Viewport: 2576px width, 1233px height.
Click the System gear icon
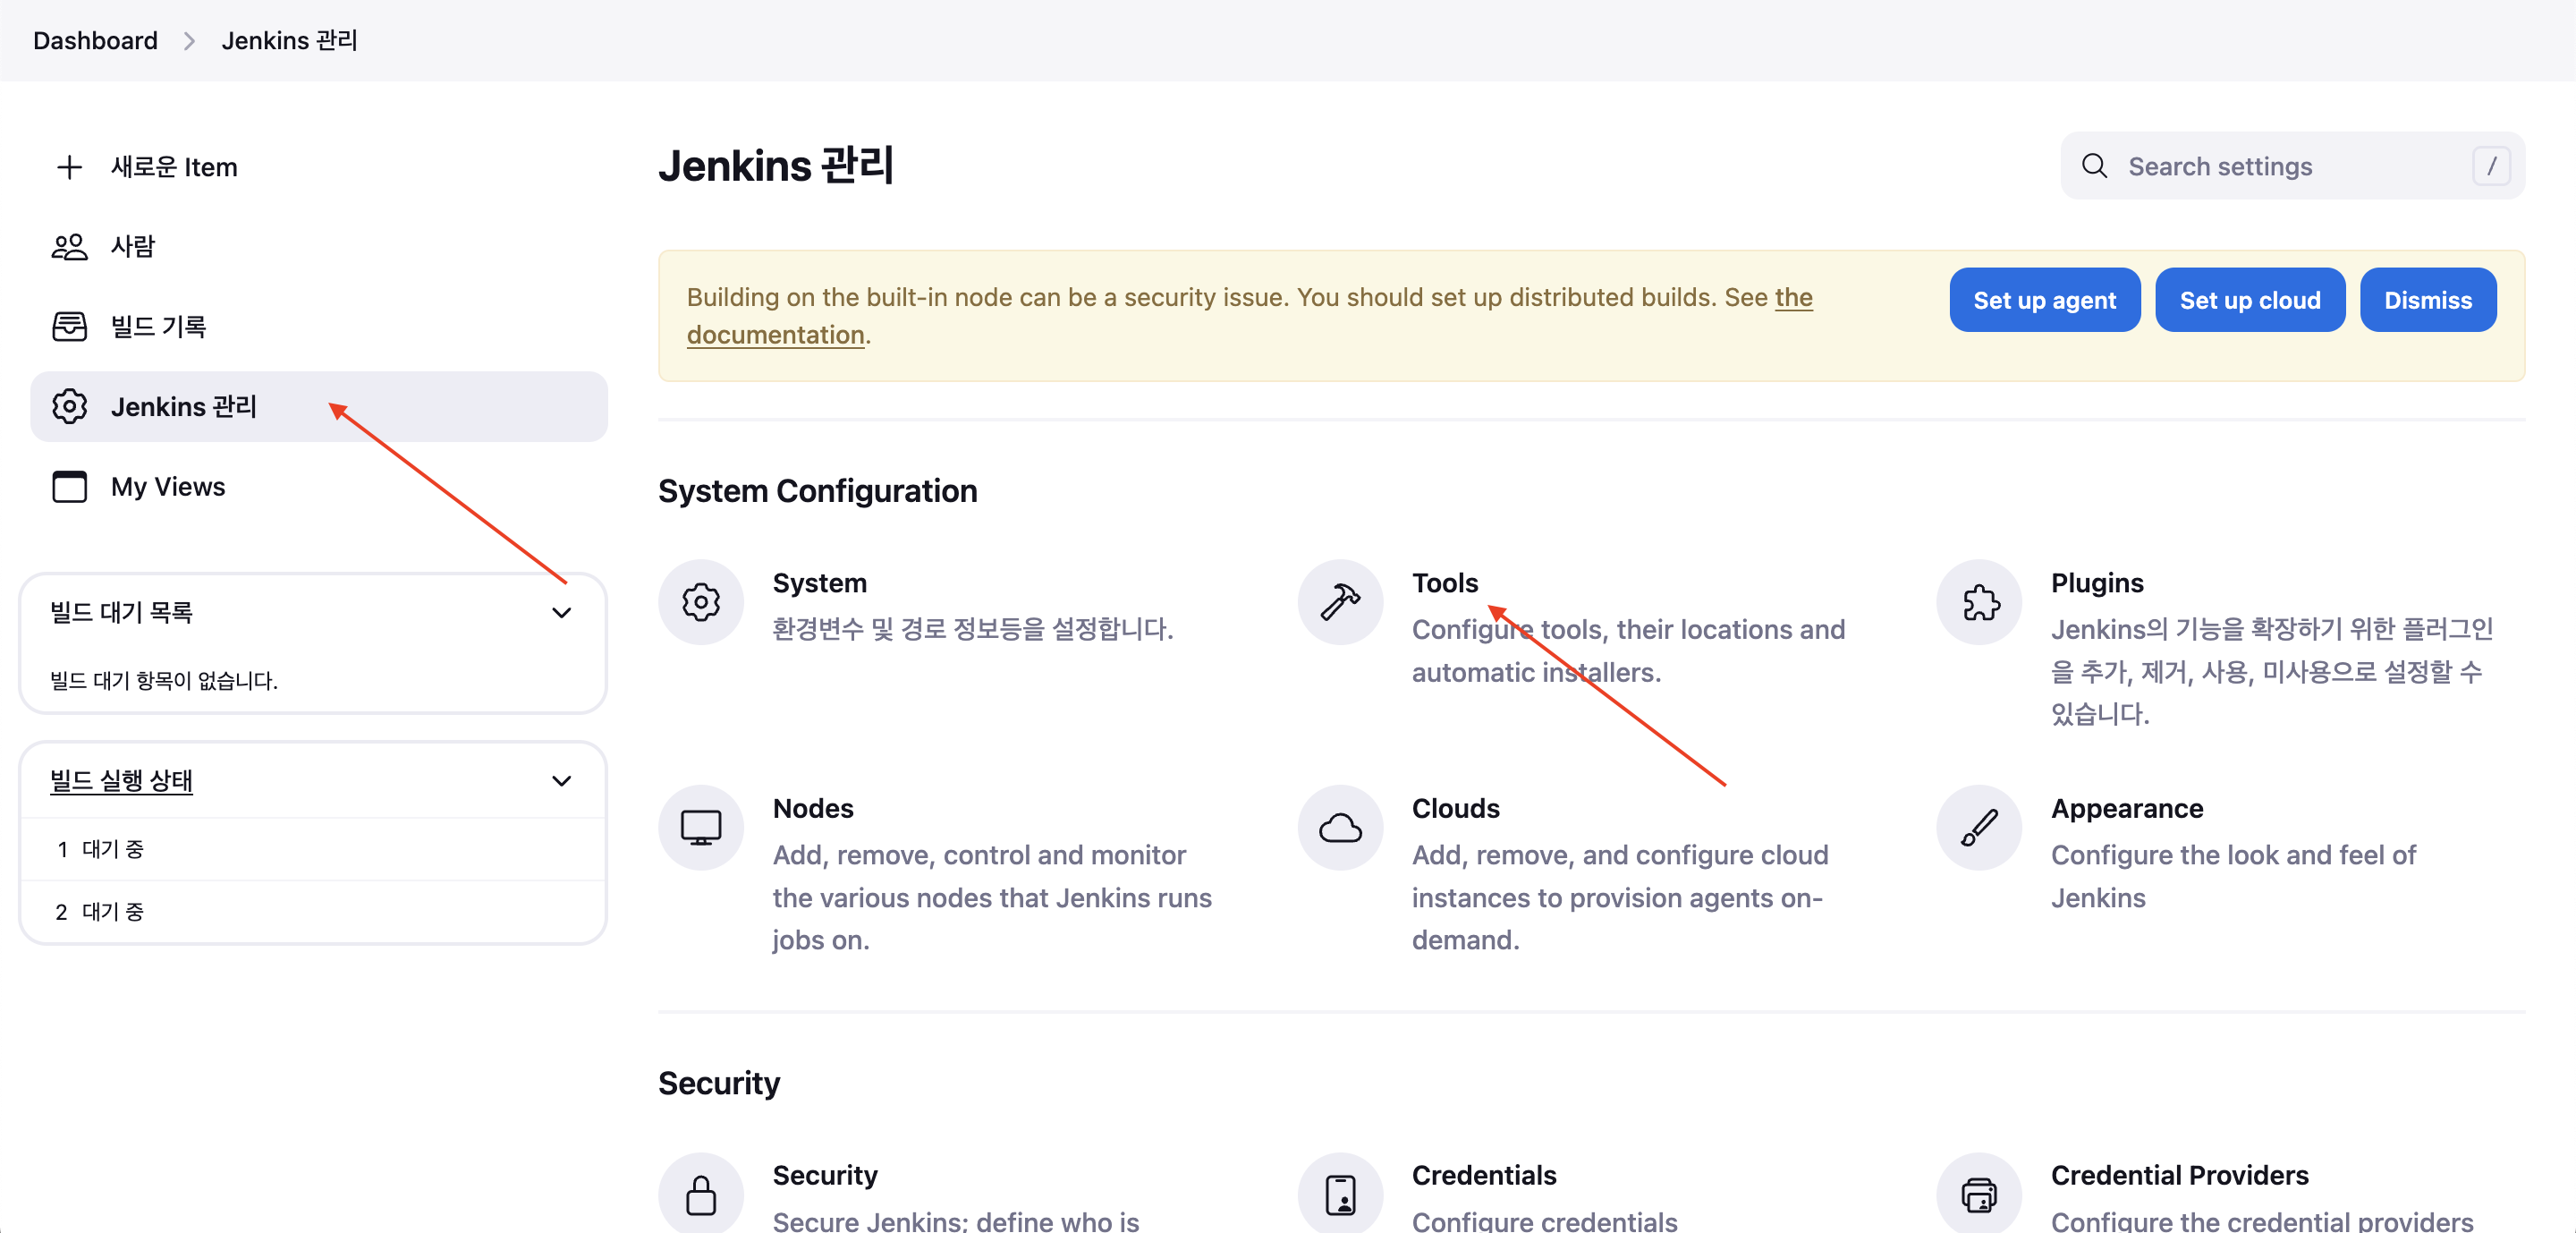(x=701, y=602)
